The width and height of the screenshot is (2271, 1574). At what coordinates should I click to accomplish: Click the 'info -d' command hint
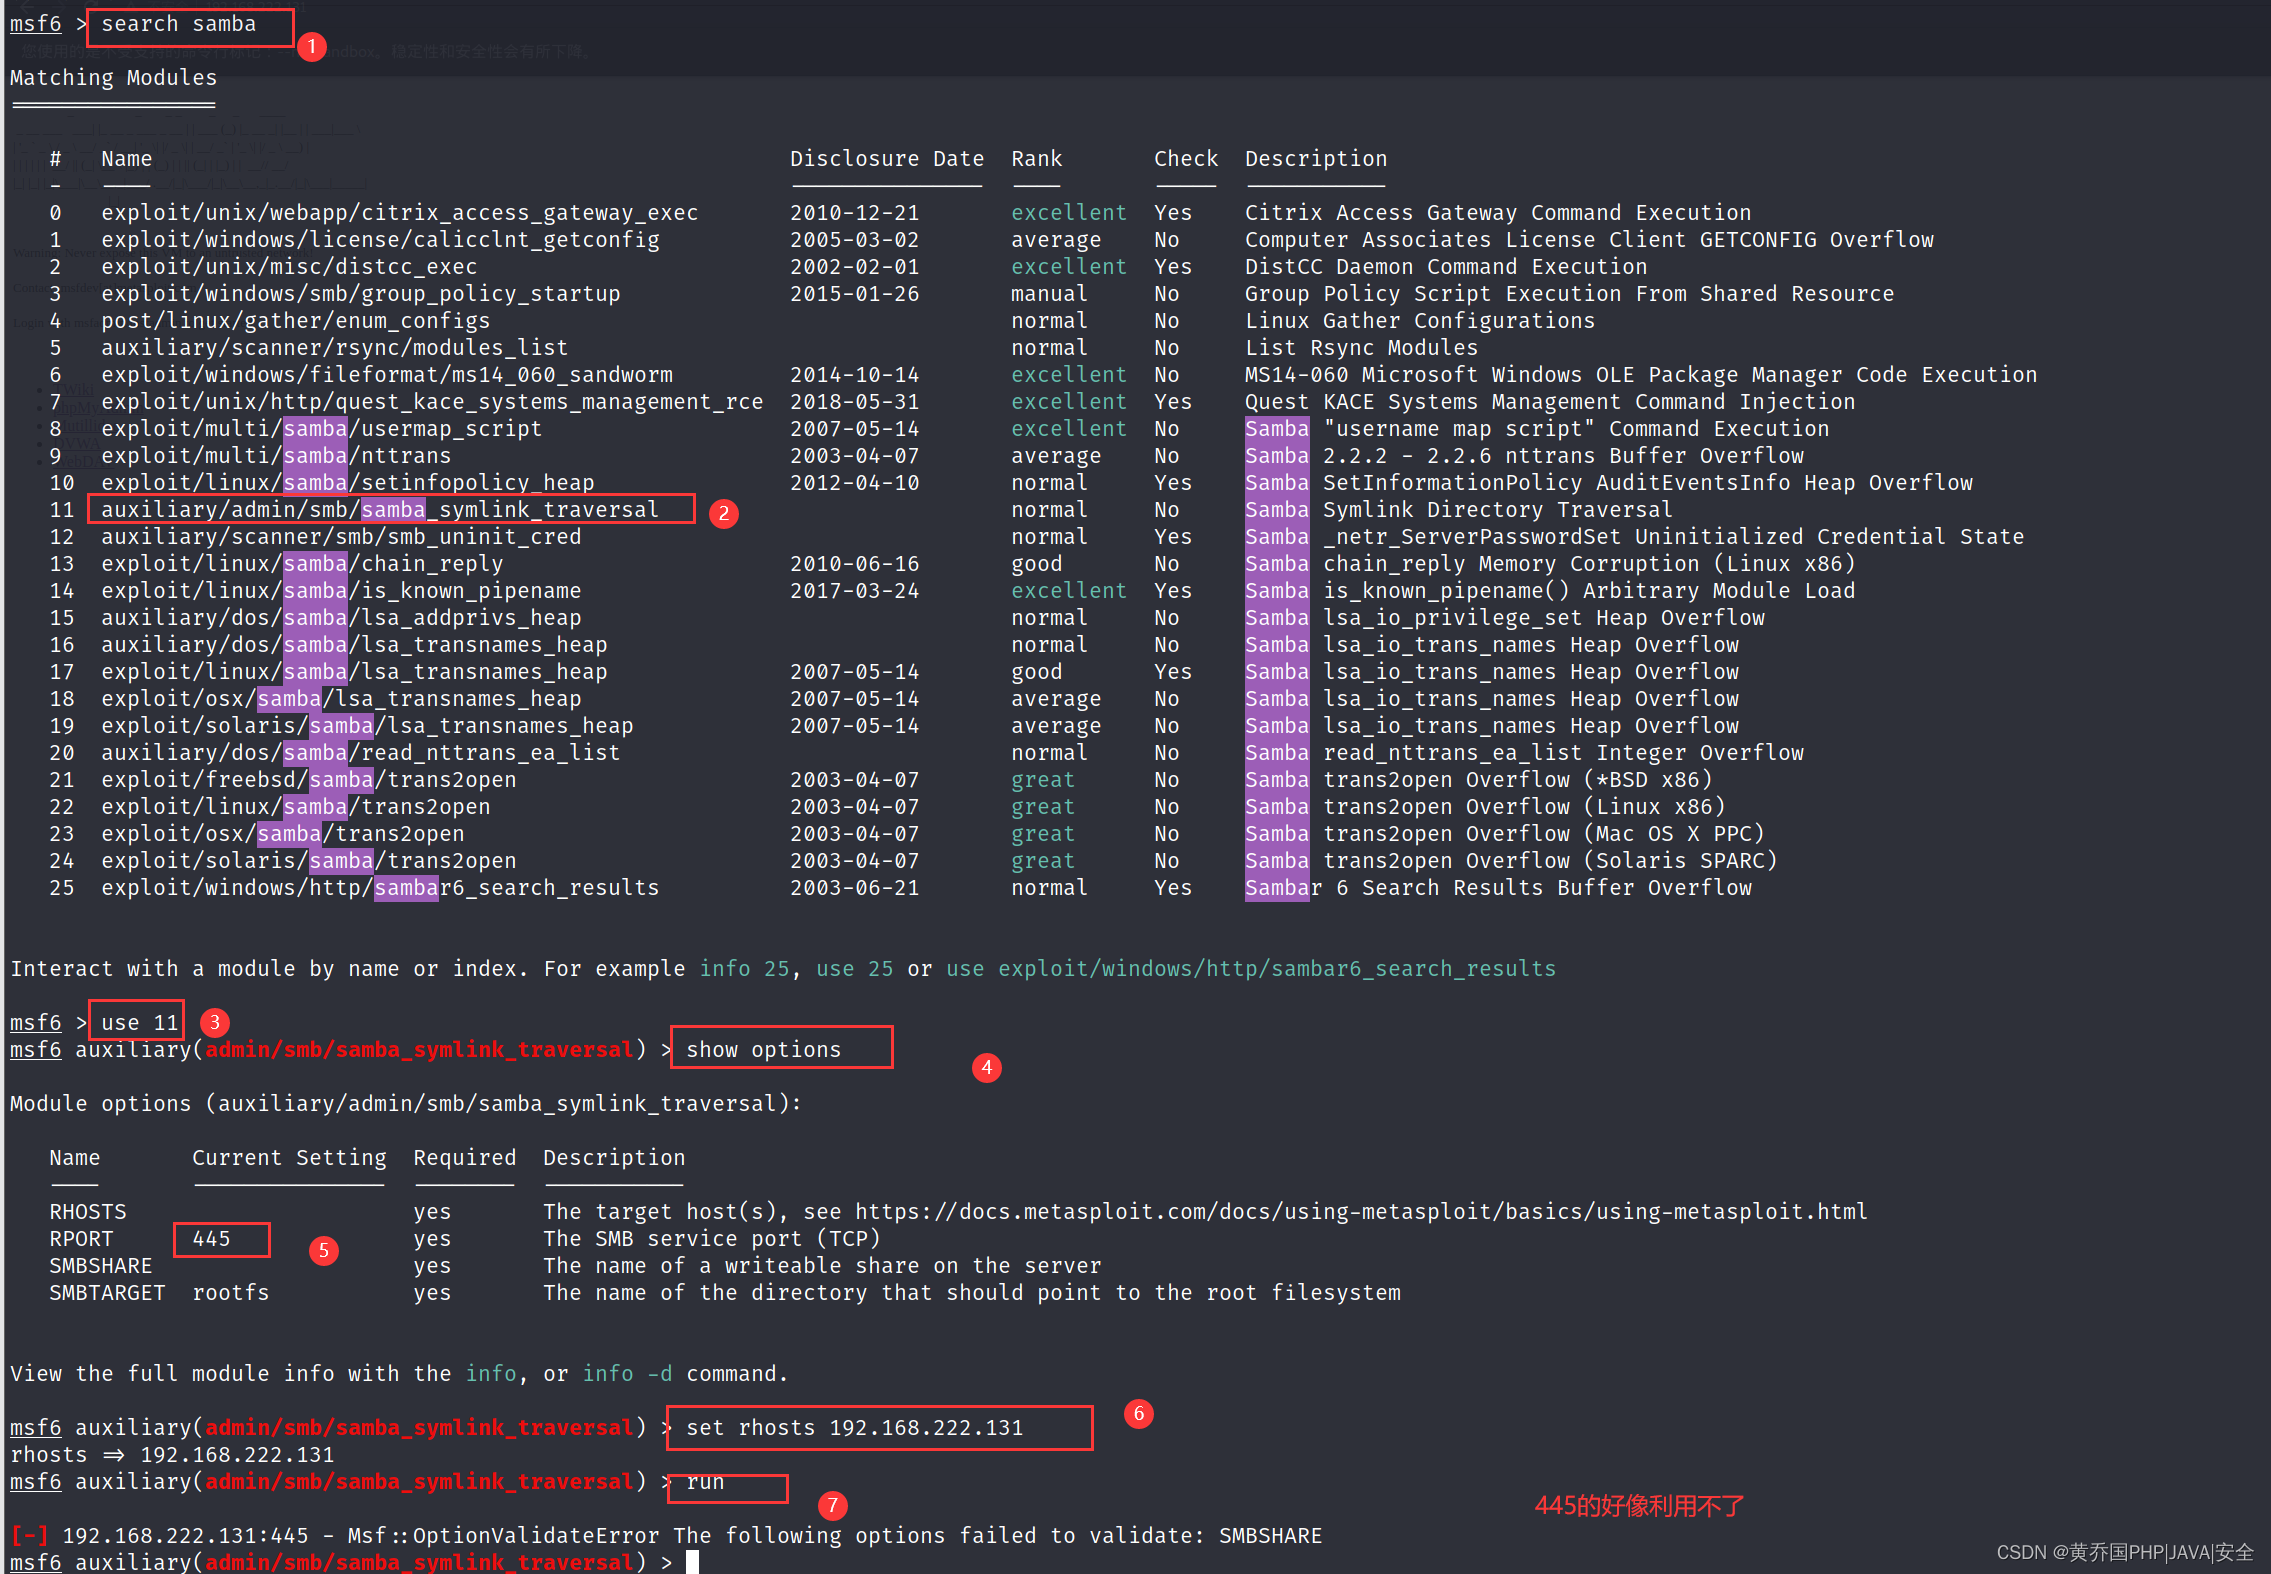627,1374
